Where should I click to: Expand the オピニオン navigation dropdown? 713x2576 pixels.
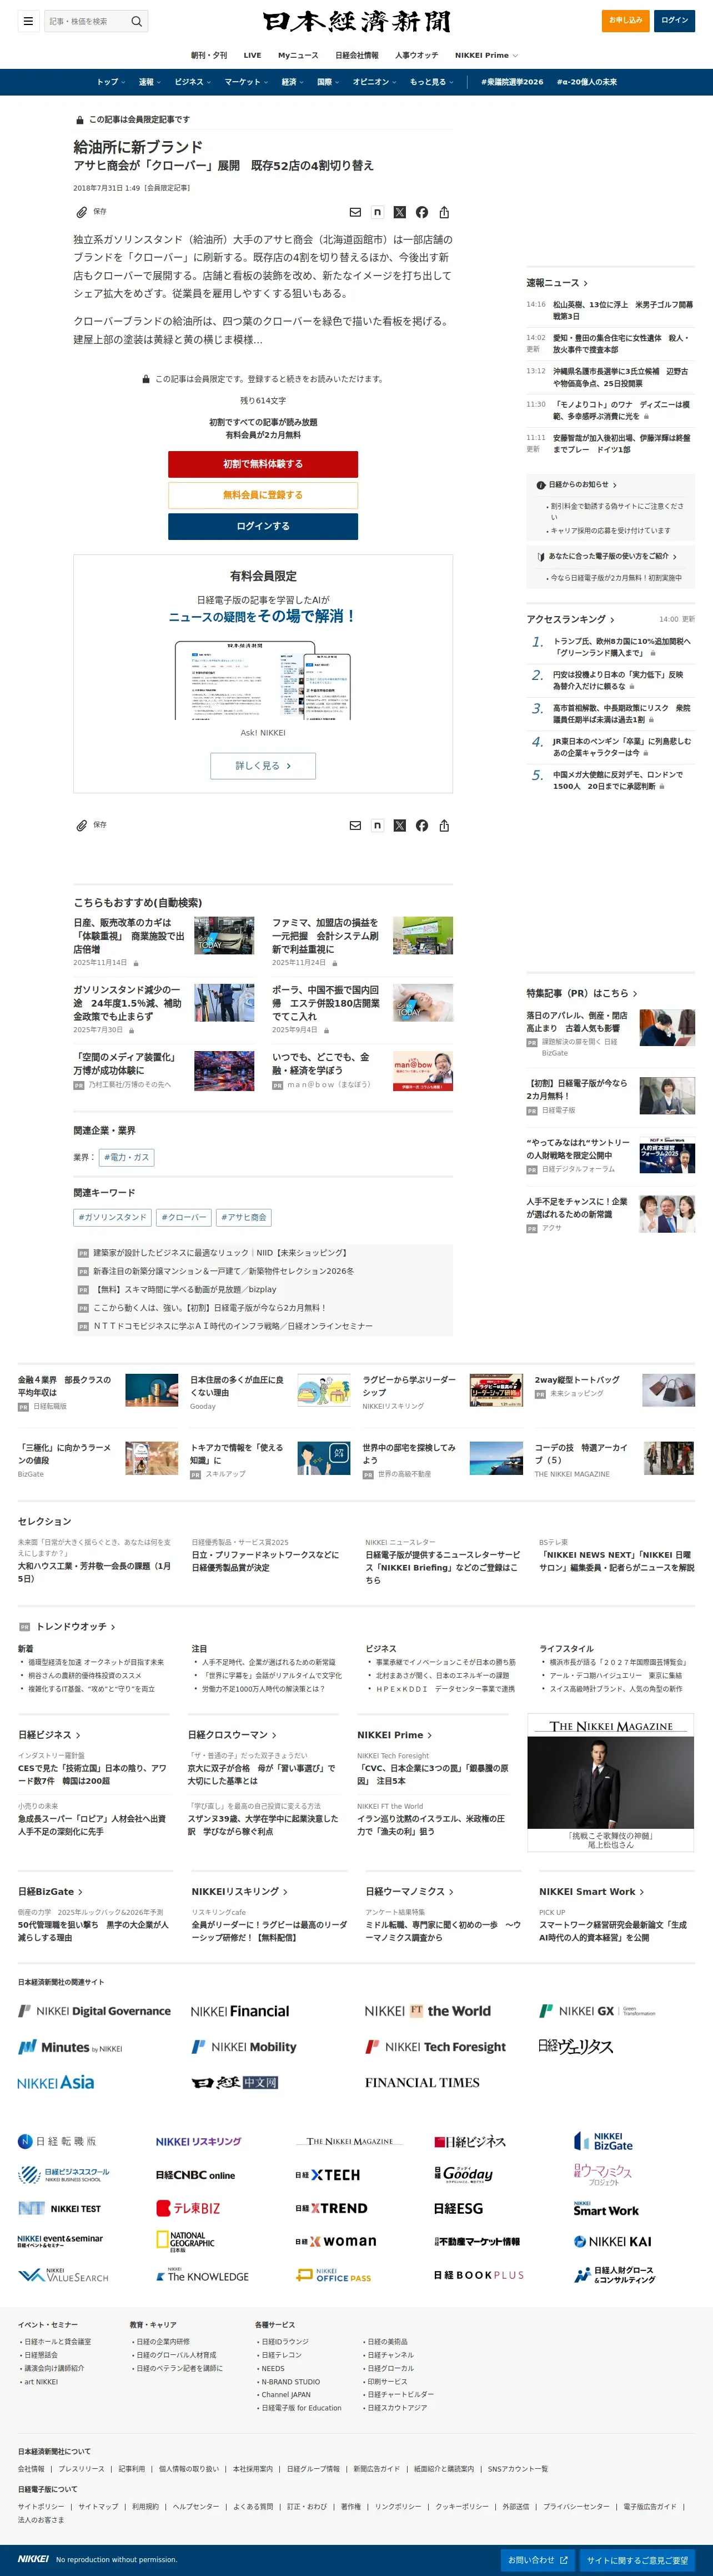[375, 82]
